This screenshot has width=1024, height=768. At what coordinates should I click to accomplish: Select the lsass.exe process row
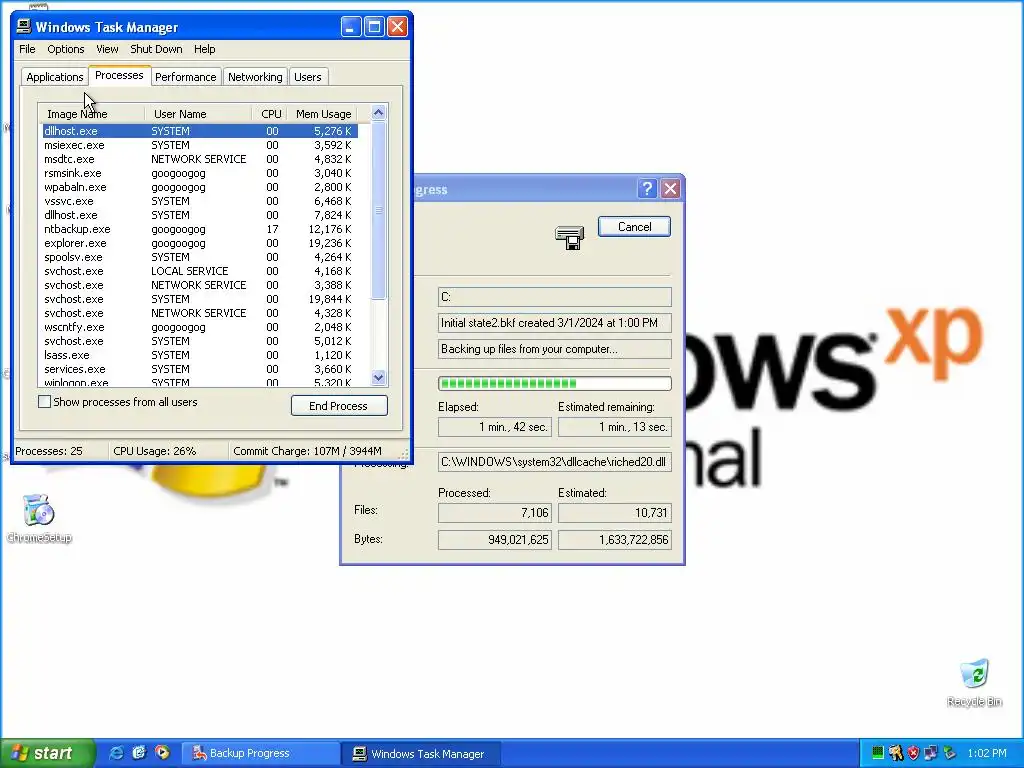pyautogui.click(x=199, y=355)
